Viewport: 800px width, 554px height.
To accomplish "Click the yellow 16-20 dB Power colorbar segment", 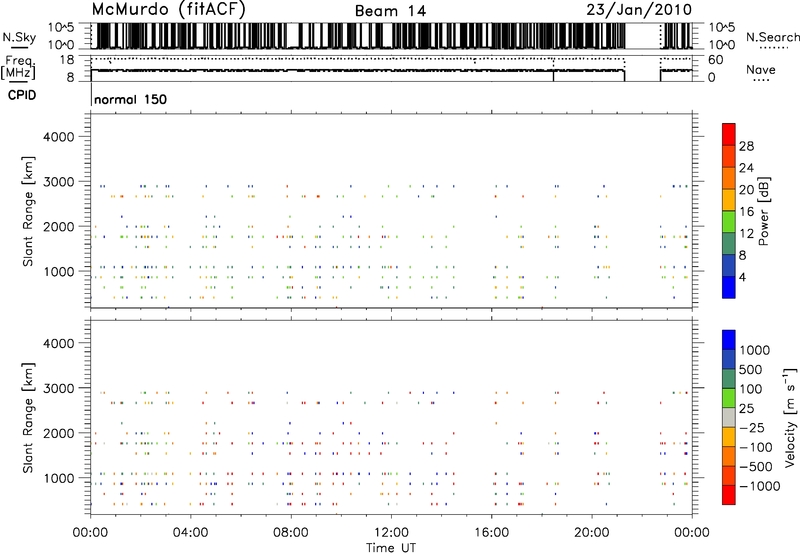I will point(729,200).
